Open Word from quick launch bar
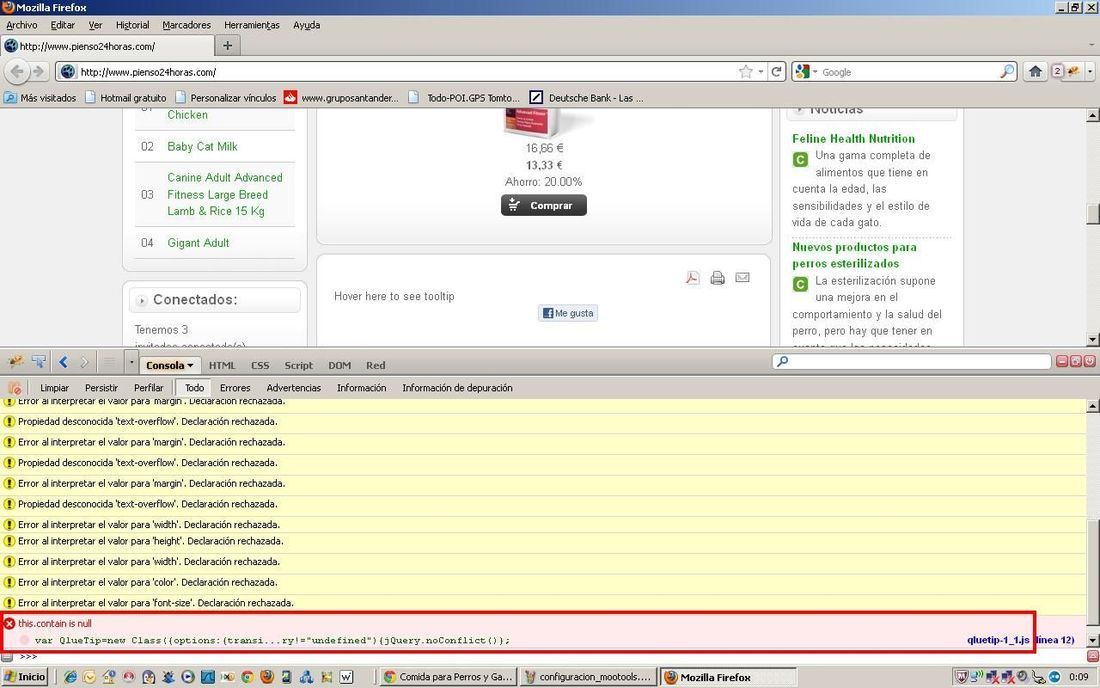 [346, 677]
